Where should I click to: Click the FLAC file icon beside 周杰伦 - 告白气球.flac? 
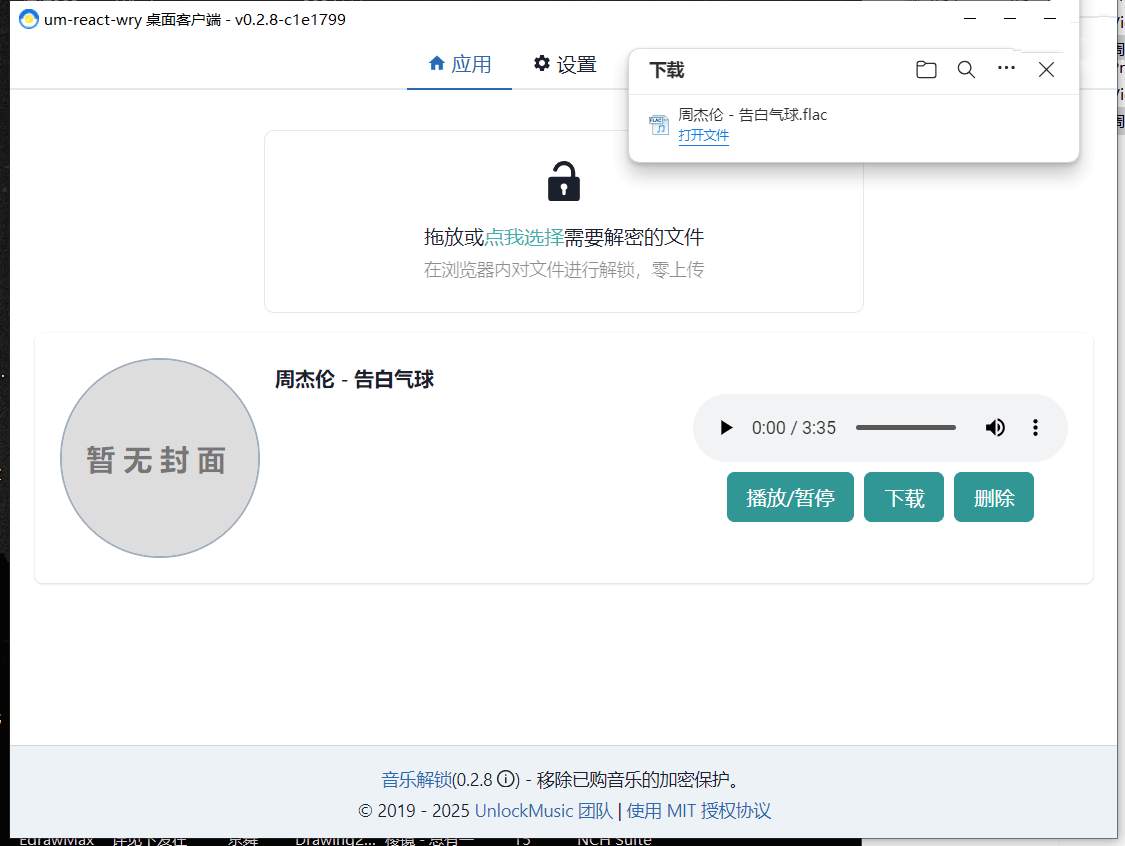[x=658, y=124]
